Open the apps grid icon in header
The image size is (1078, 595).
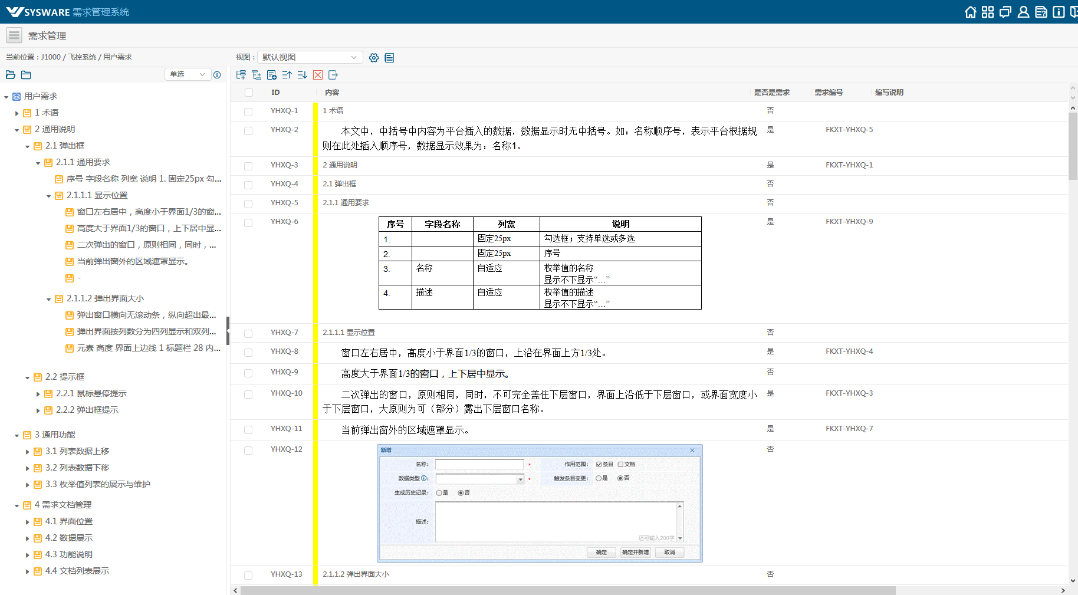click(x=987, y=12)
